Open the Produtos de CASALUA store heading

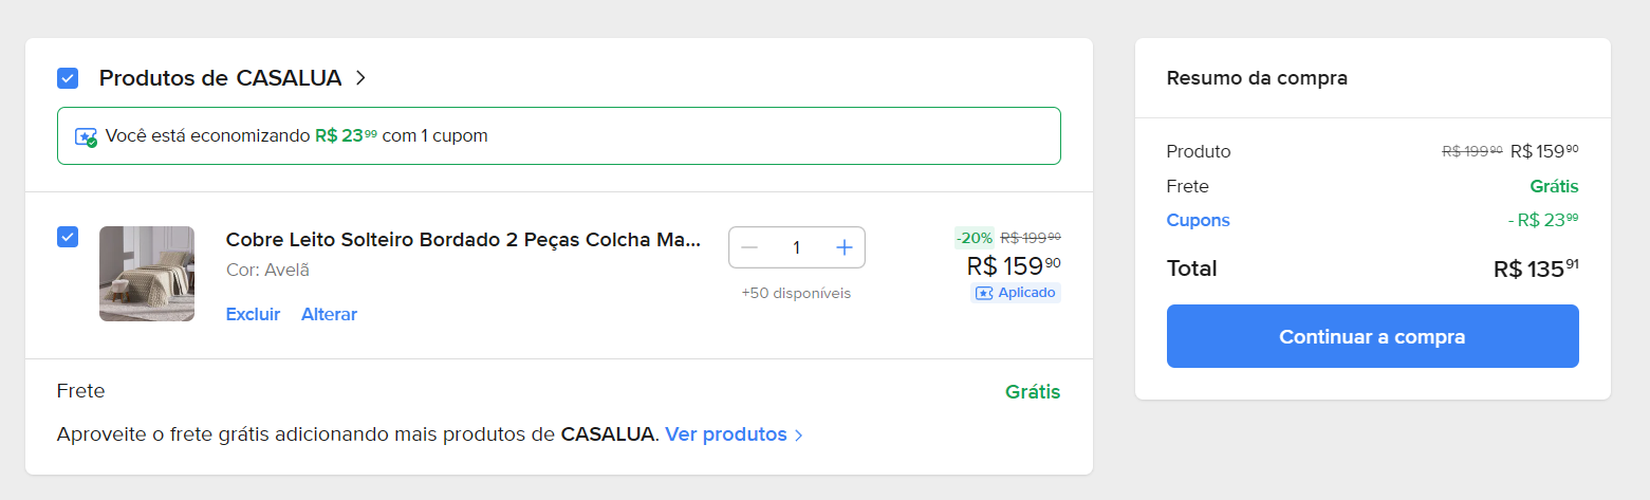point(220,78)
